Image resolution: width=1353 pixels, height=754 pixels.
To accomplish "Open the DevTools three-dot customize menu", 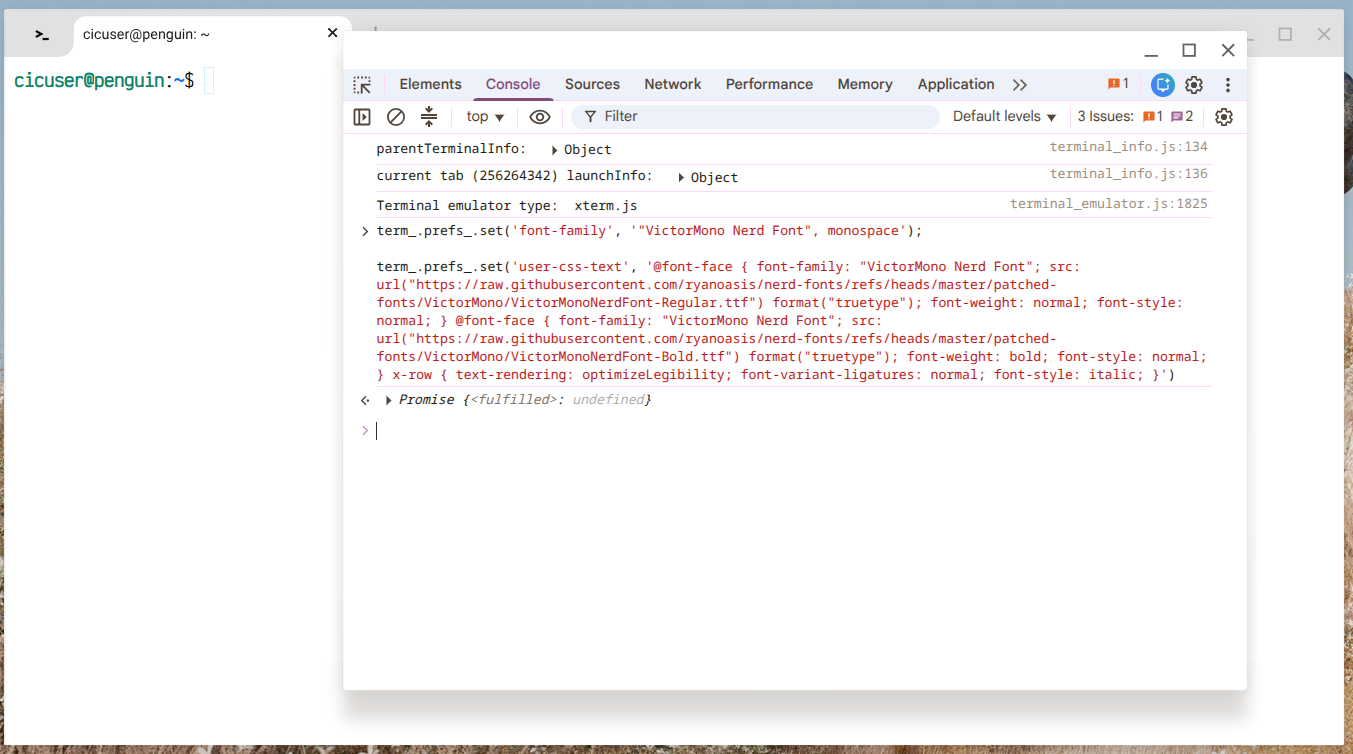I will coord(1228,85).
